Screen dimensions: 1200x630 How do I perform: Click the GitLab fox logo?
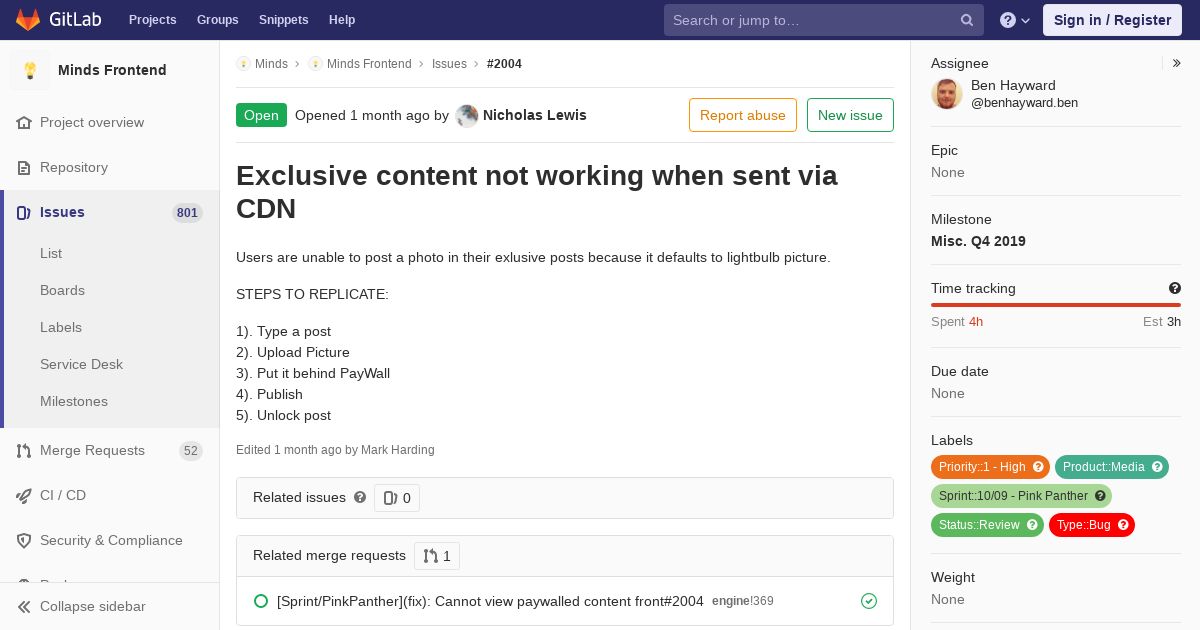point(29,20)
